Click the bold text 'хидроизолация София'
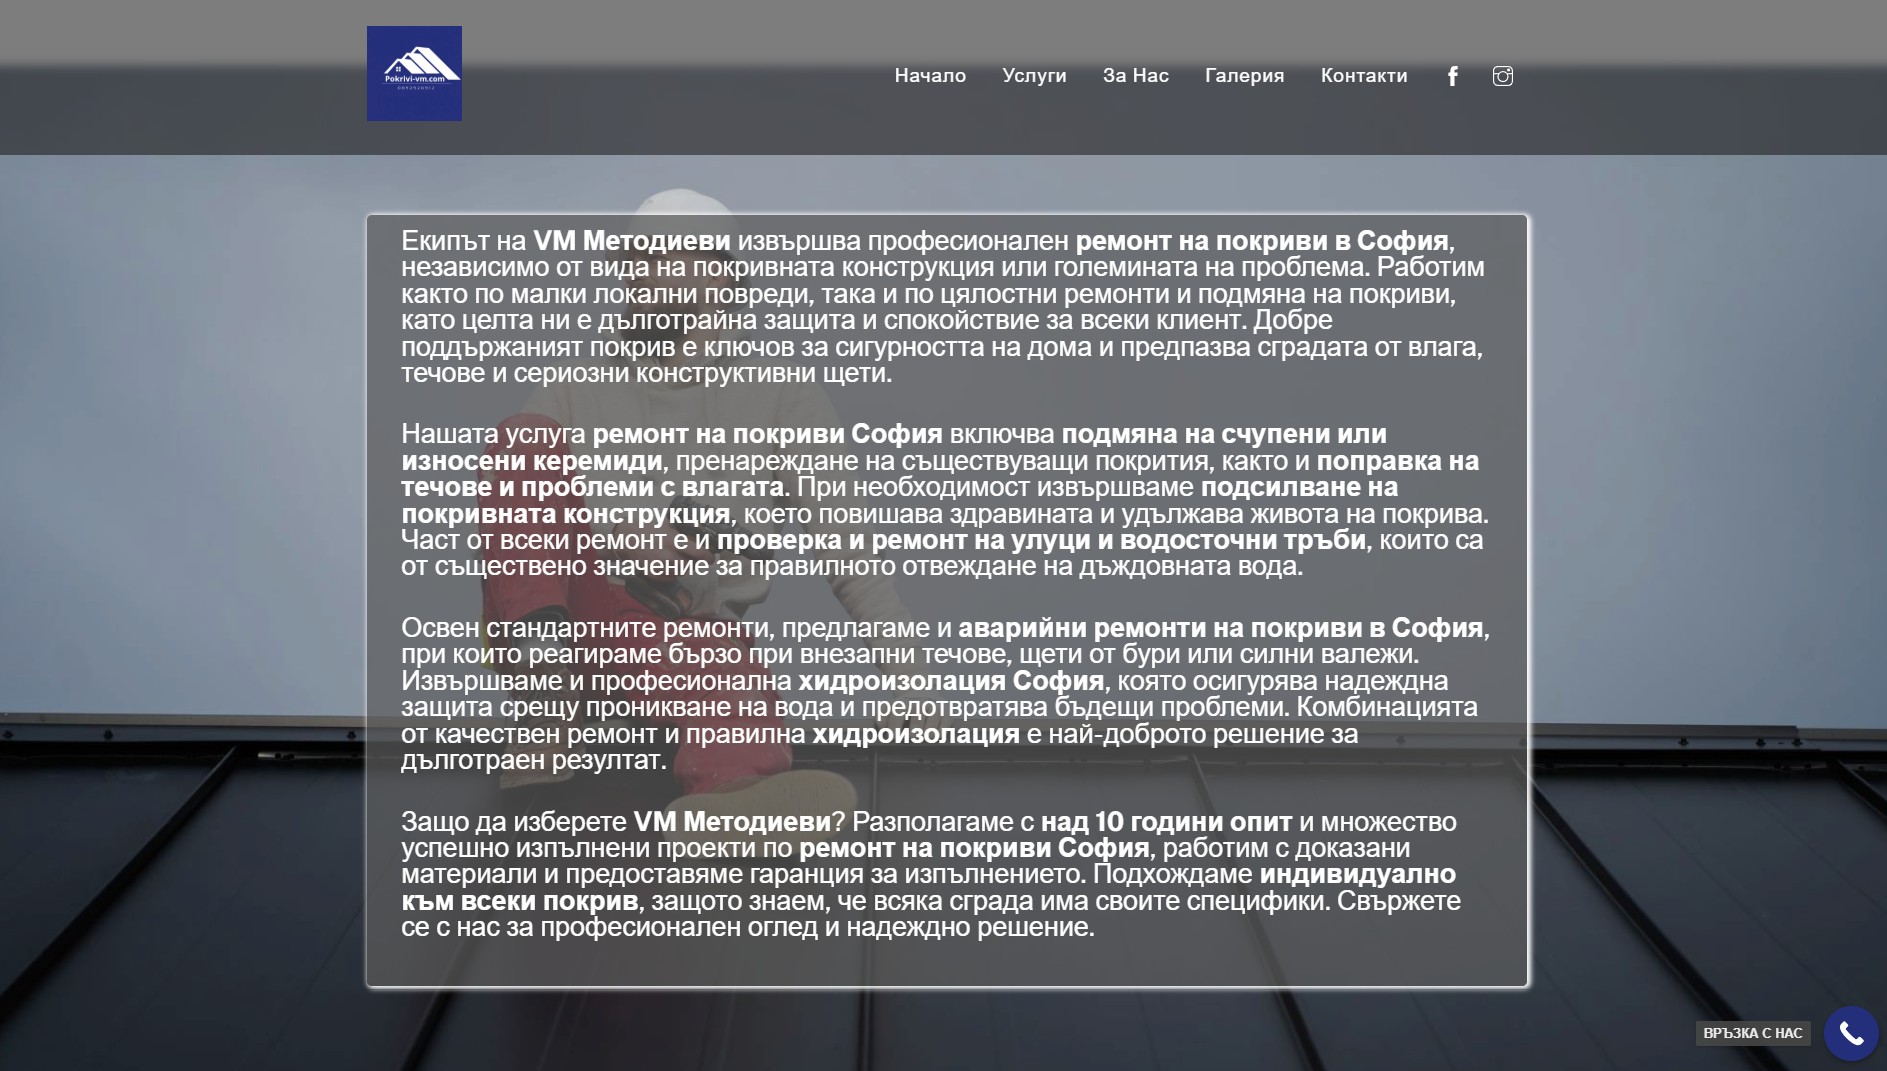The image size is (1887, 1071). (x=950, y=681)
